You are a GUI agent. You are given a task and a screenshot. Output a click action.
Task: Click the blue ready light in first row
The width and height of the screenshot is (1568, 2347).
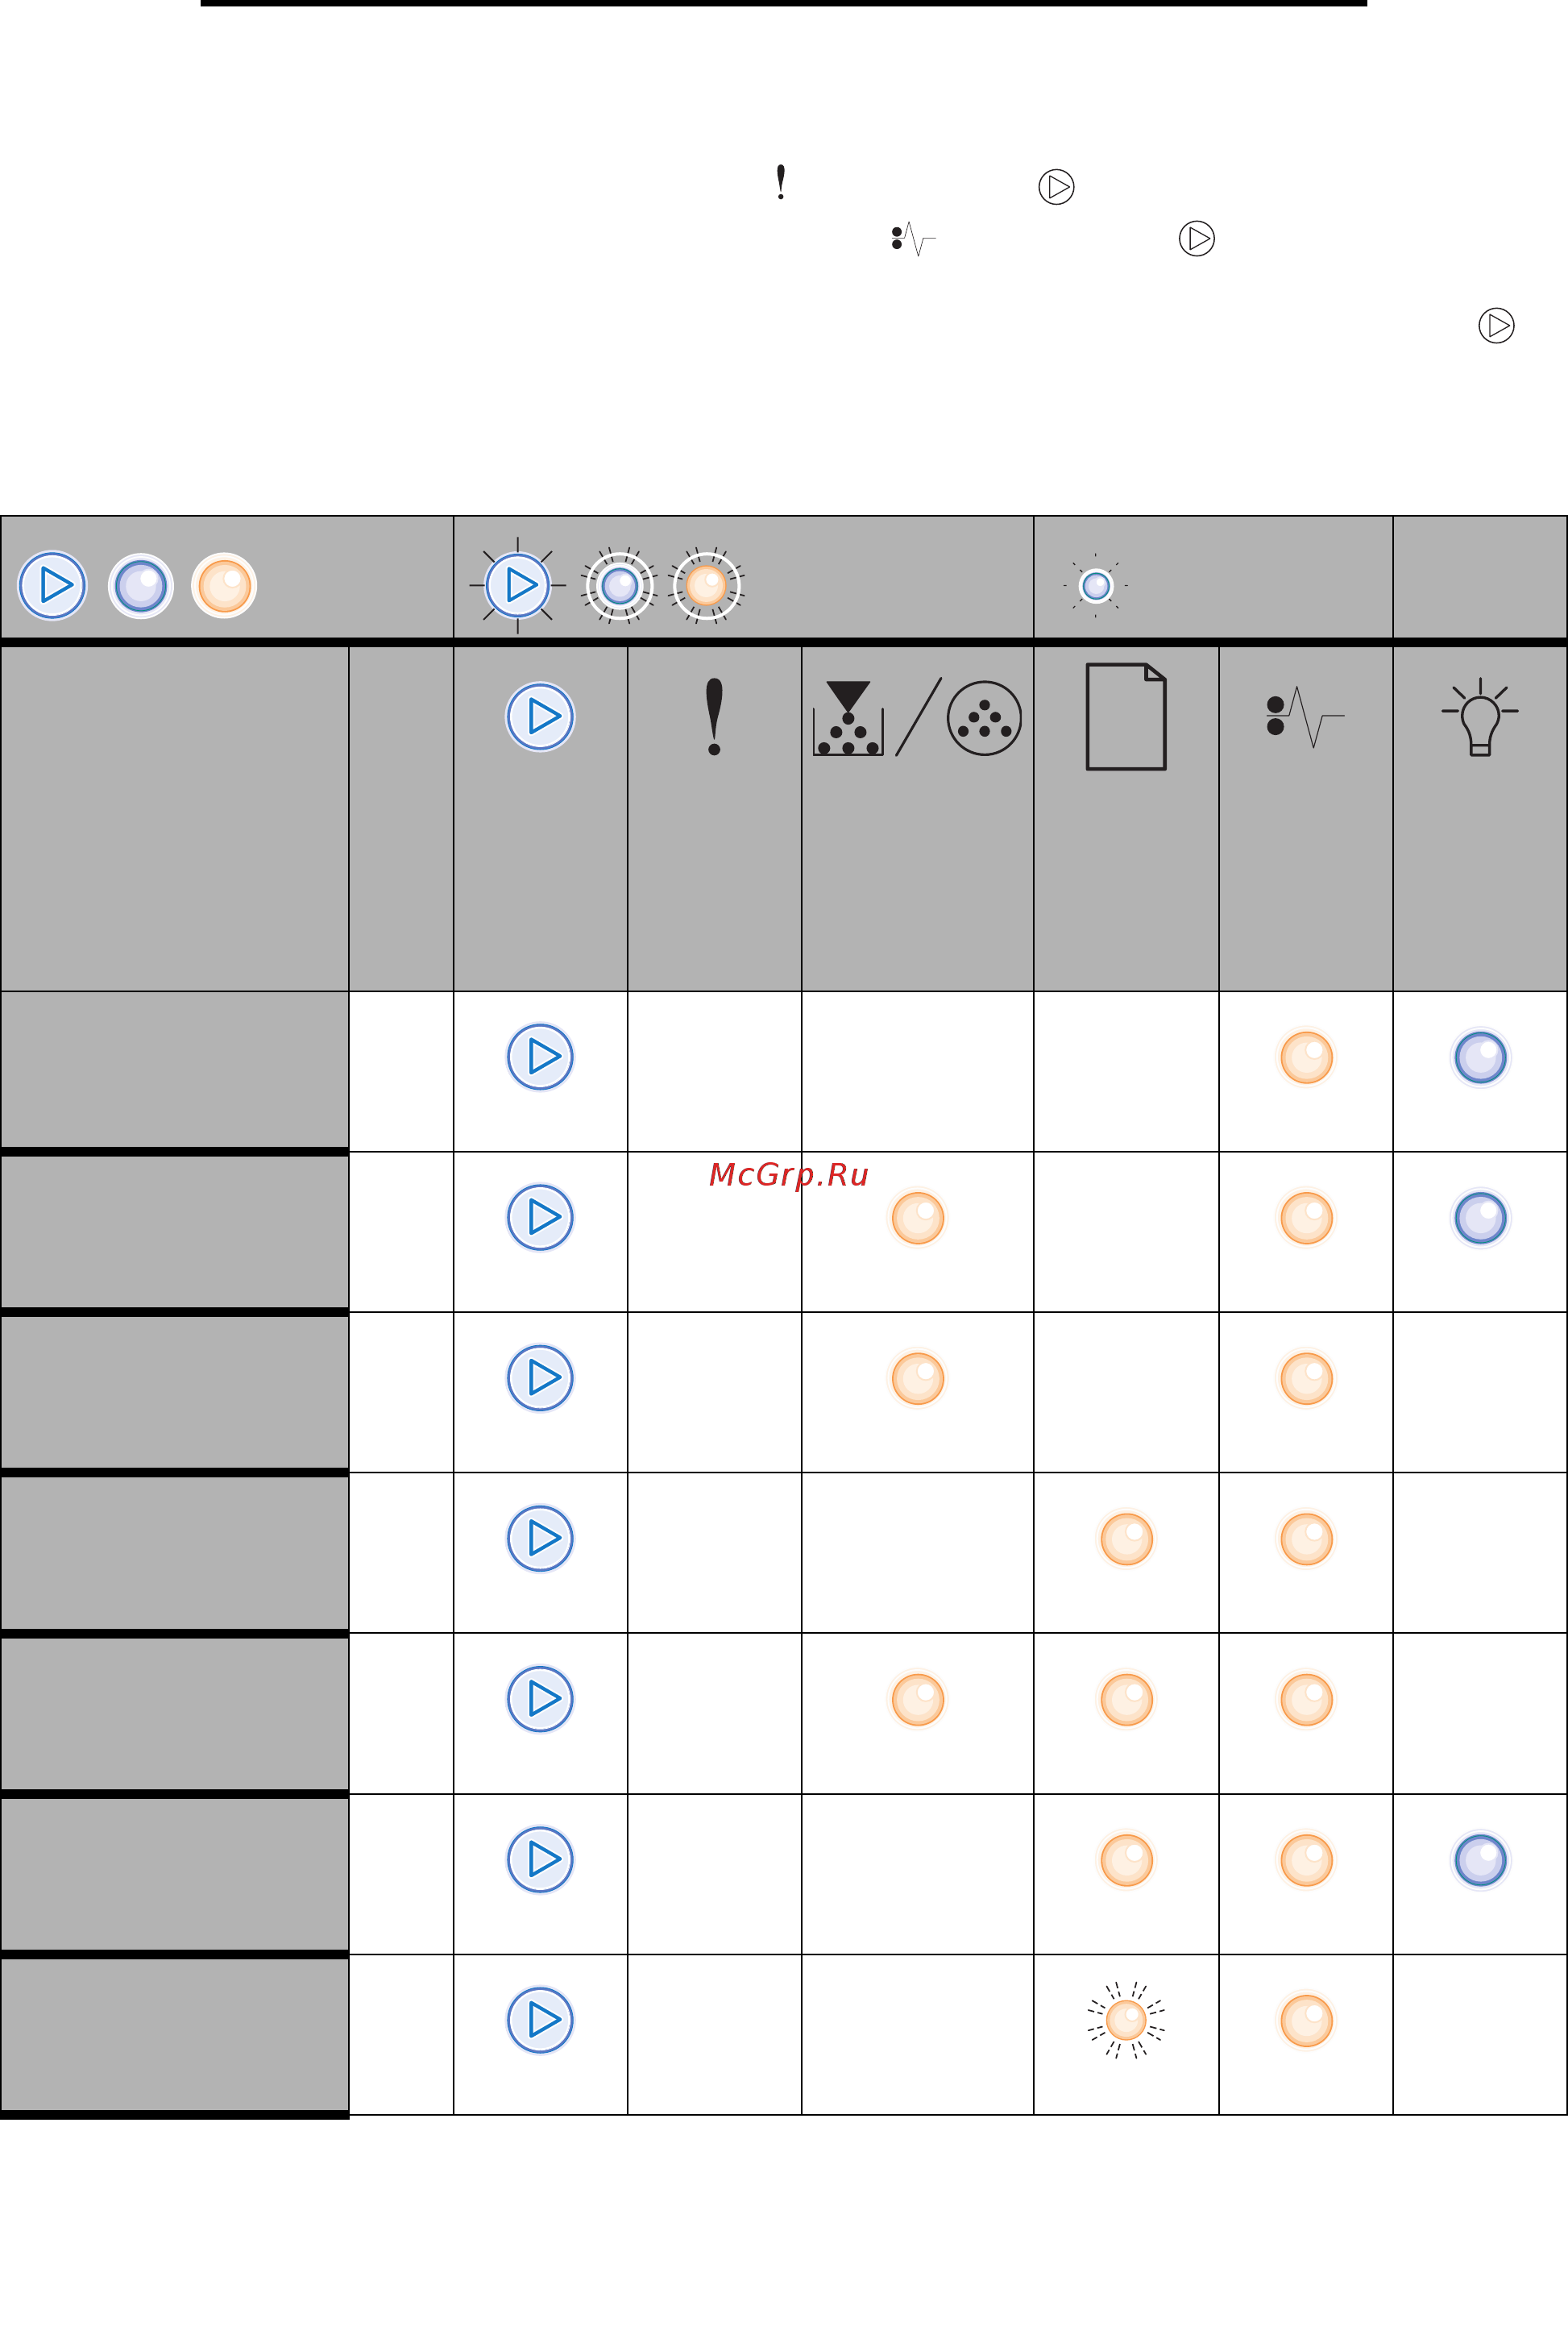pos(1480,1057)
